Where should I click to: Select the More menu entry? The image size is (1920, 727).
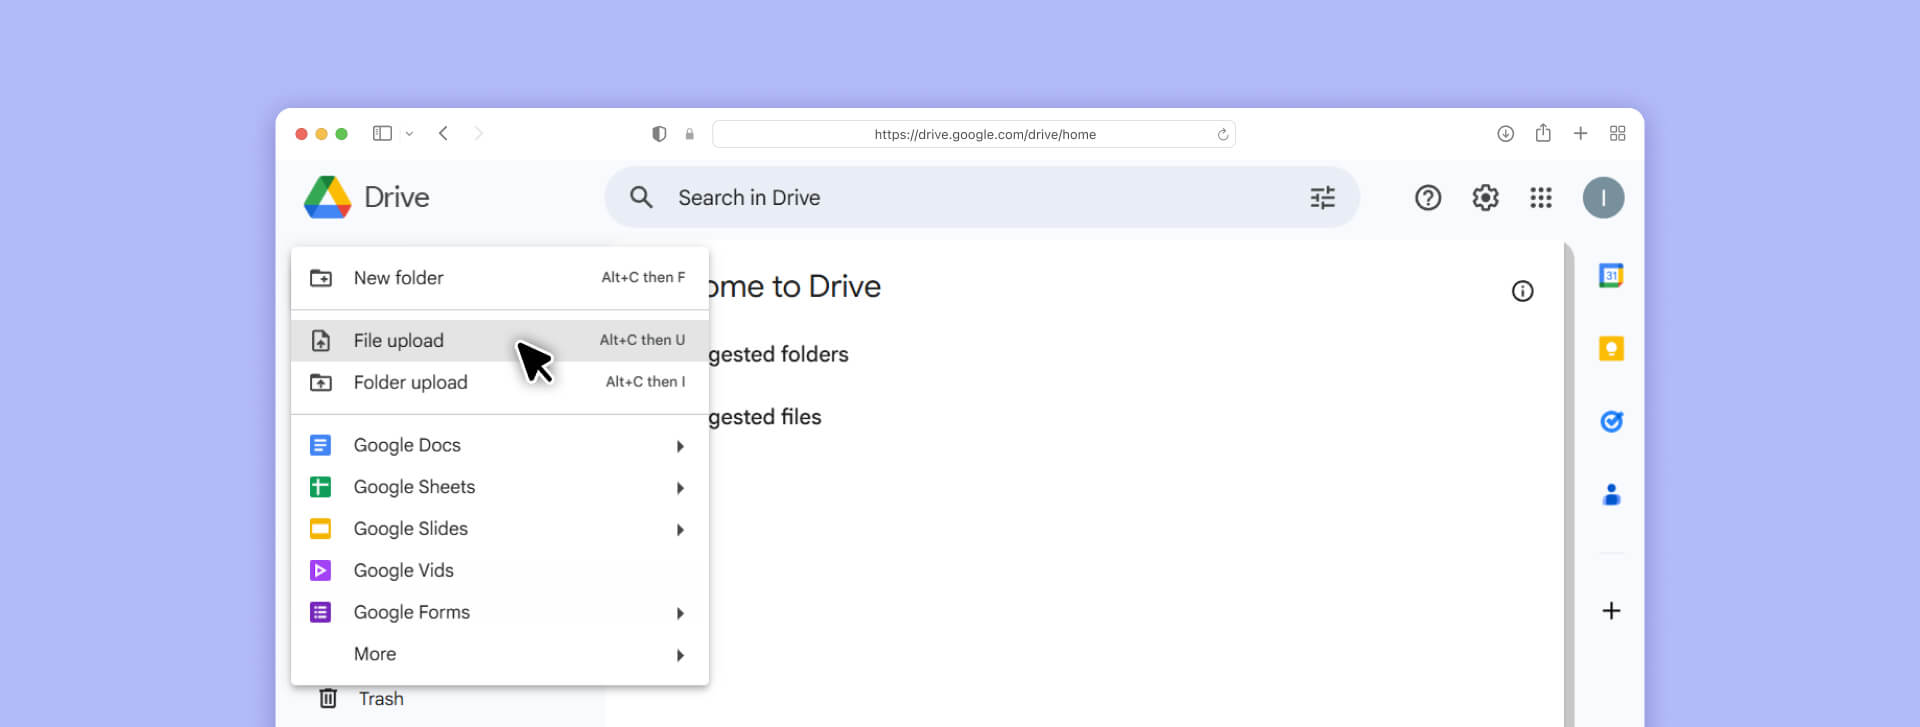(x=500, y=654)
